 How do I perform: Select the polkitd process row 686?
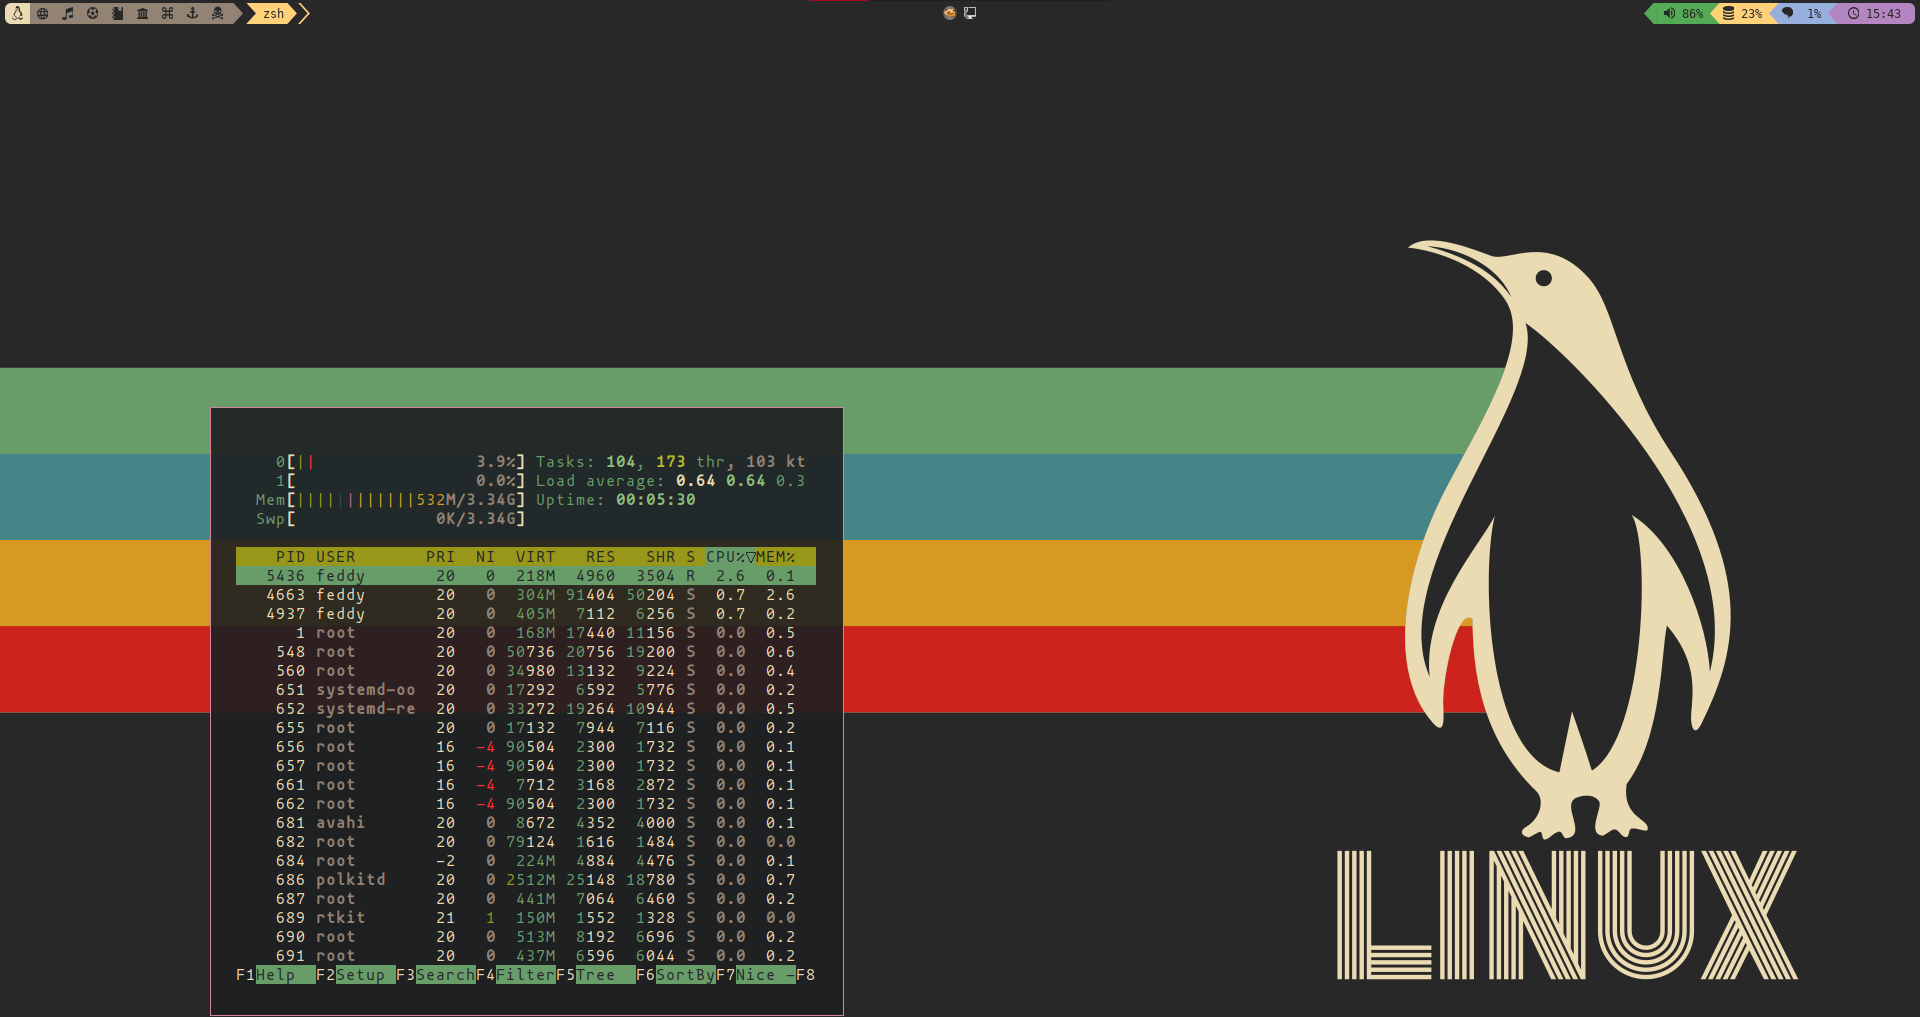pyautogui.click(x=526, y=880)
